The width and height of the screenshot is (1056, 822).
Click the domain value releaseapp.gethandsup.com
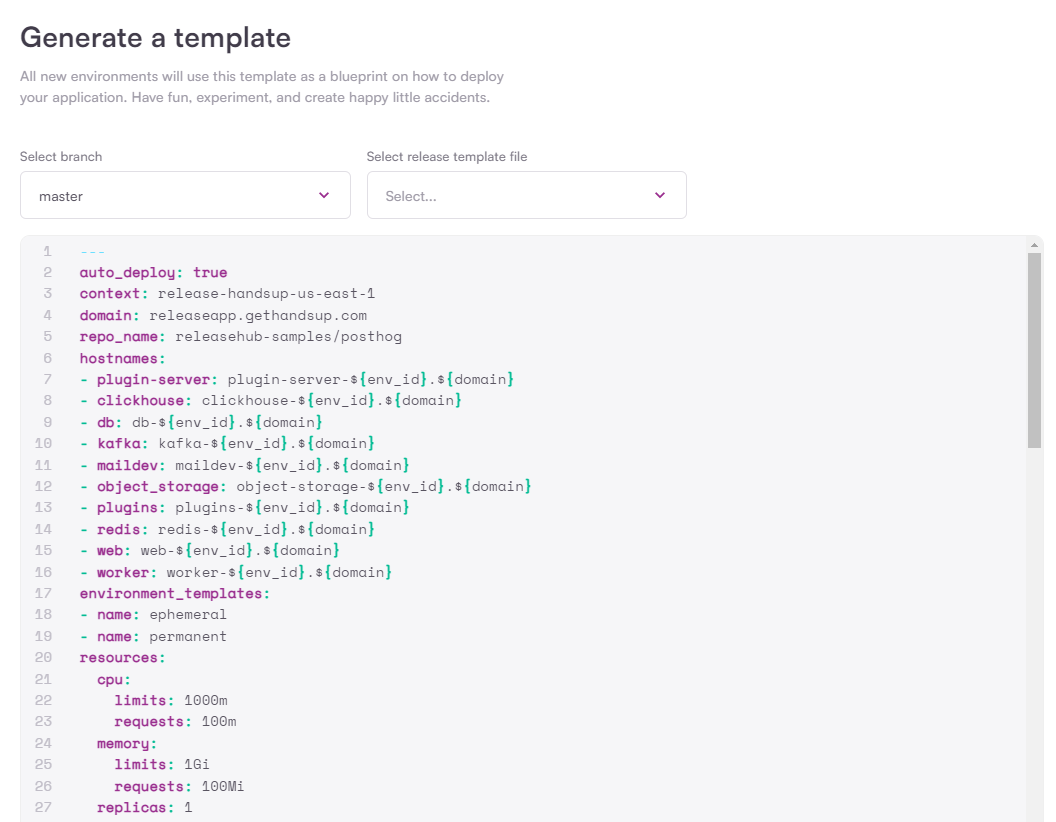point(258,315)
